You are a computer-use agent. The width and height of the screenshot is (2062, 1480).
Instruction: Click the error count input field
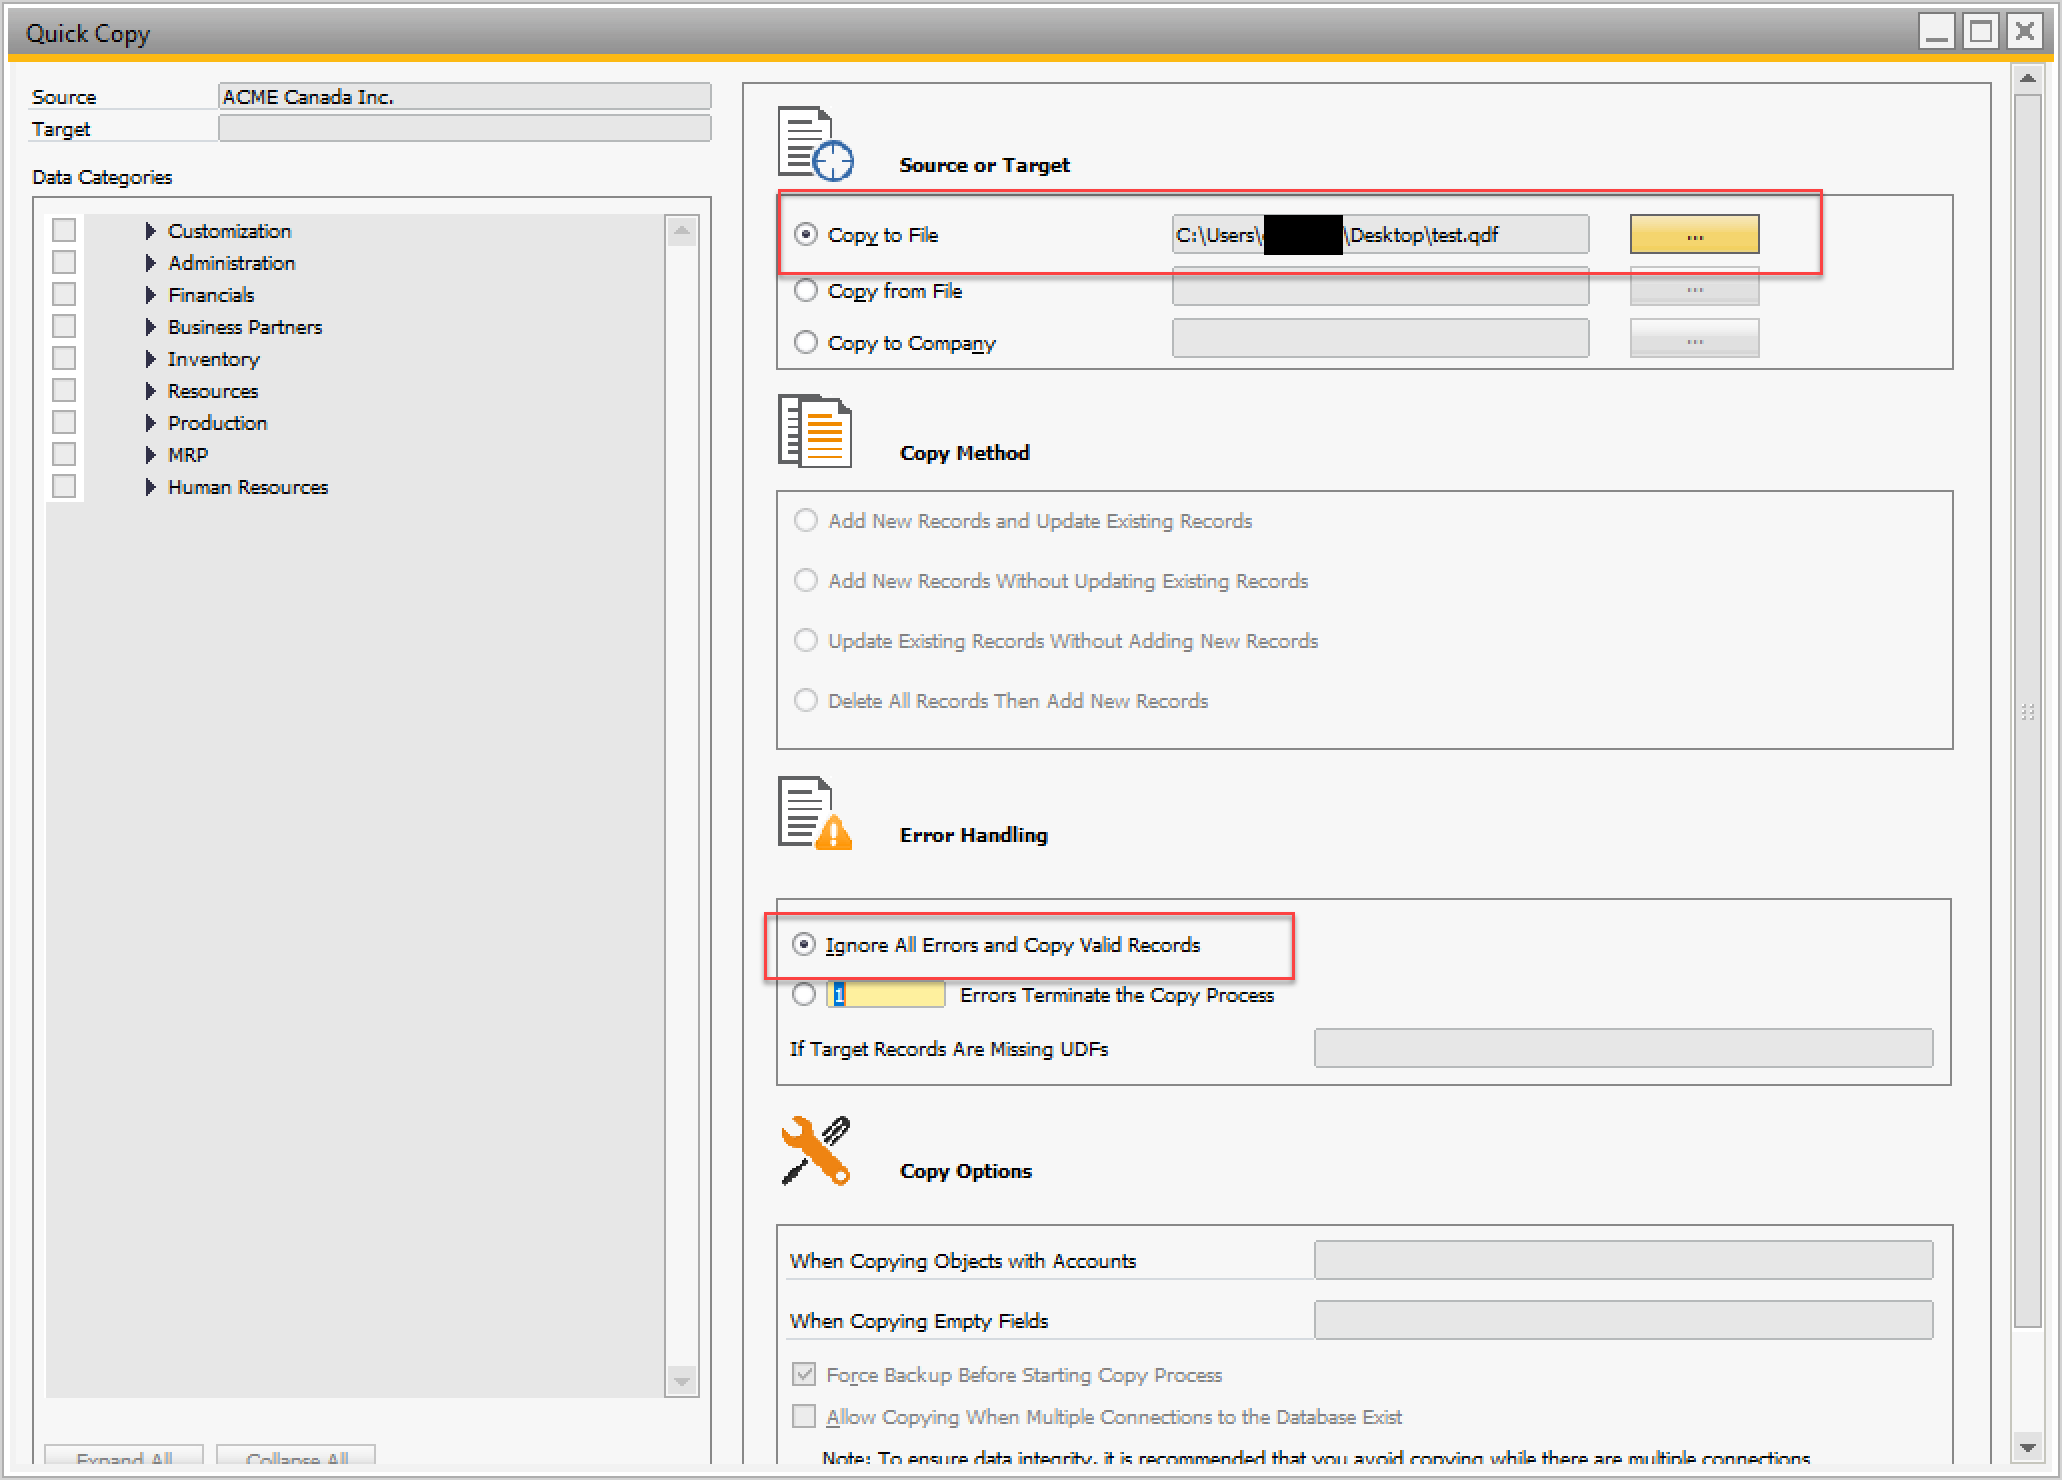point(886,995)
